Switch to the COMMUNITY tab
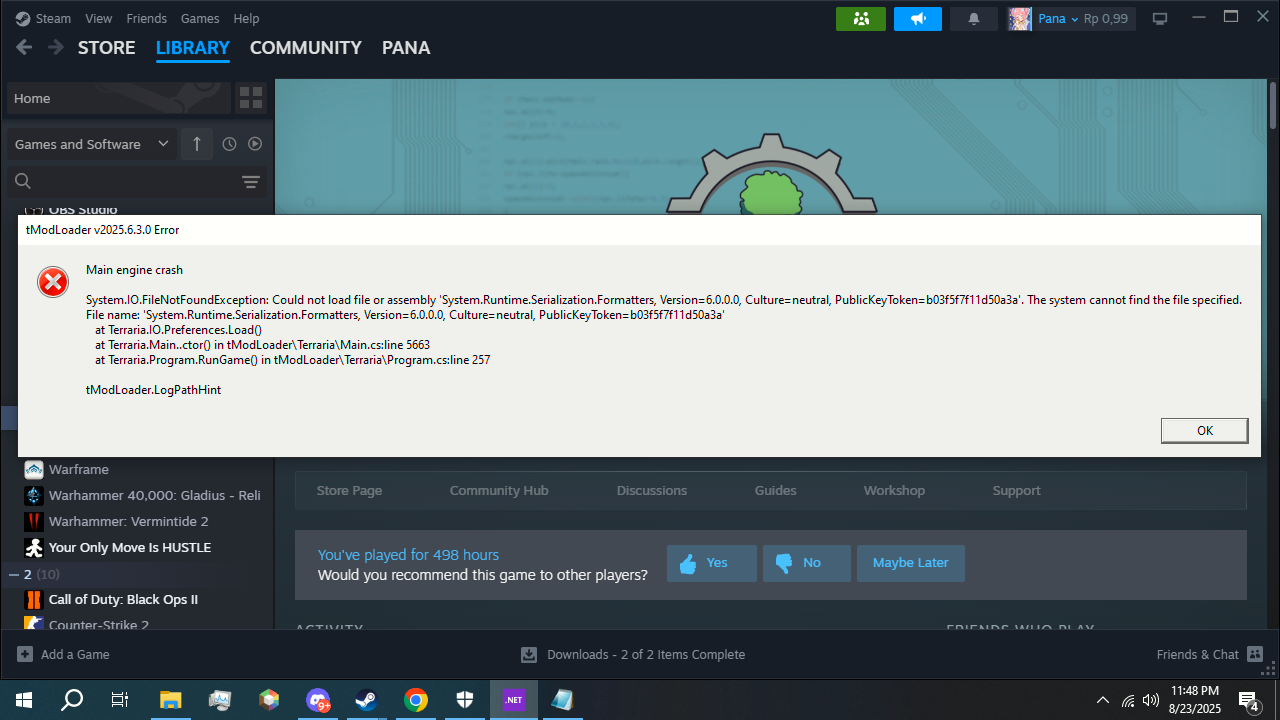This screenshot has height=720, width=1280. (306, 47)
